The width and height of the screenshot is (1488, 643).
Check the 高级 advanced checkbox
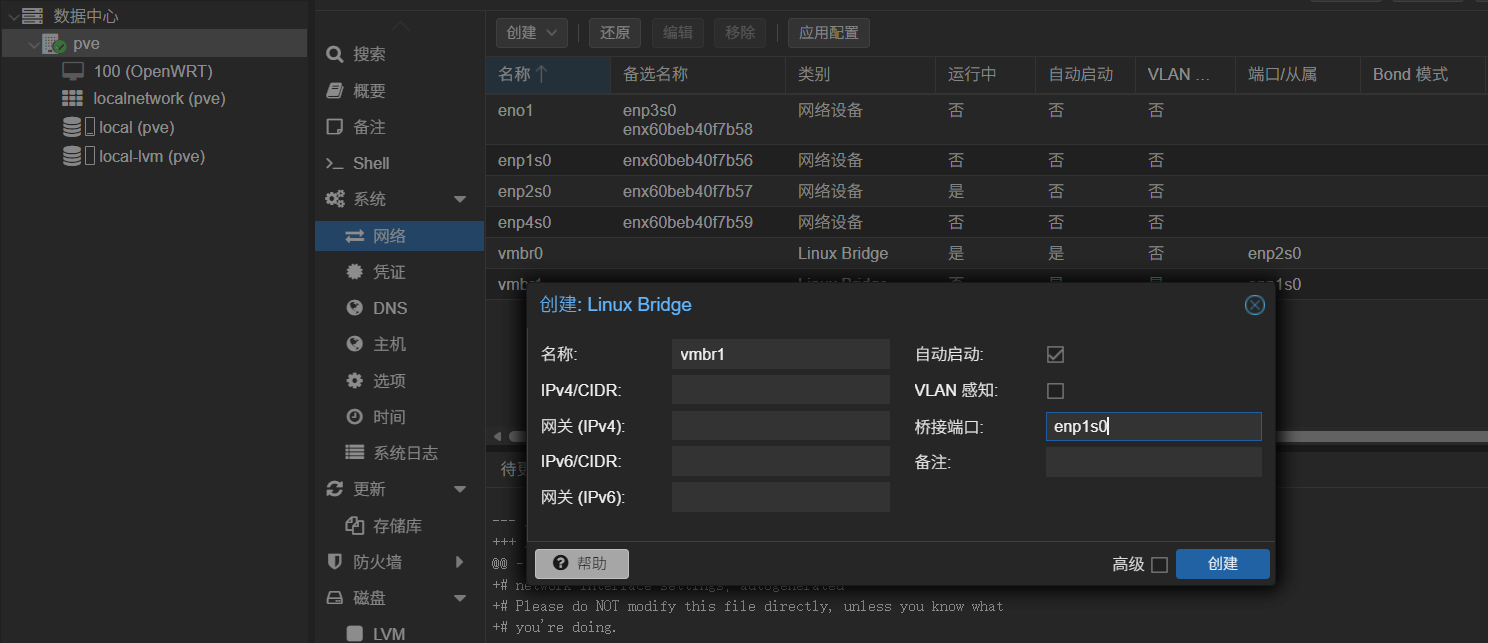click(1159, 565)
